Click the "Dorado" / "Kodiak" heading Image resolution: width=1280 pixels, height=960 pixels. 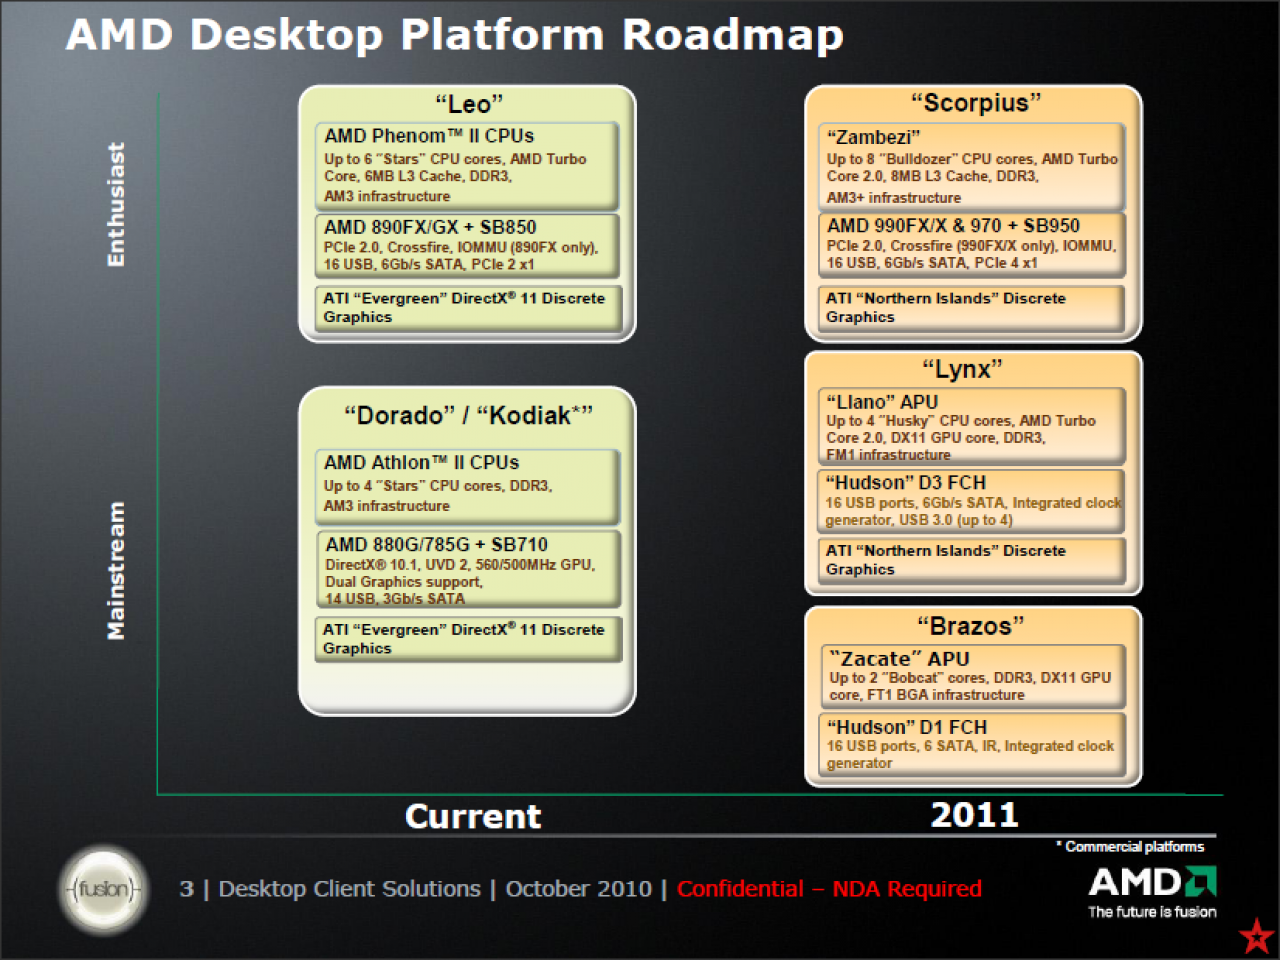pyautogui.click(x=468, y=415)
